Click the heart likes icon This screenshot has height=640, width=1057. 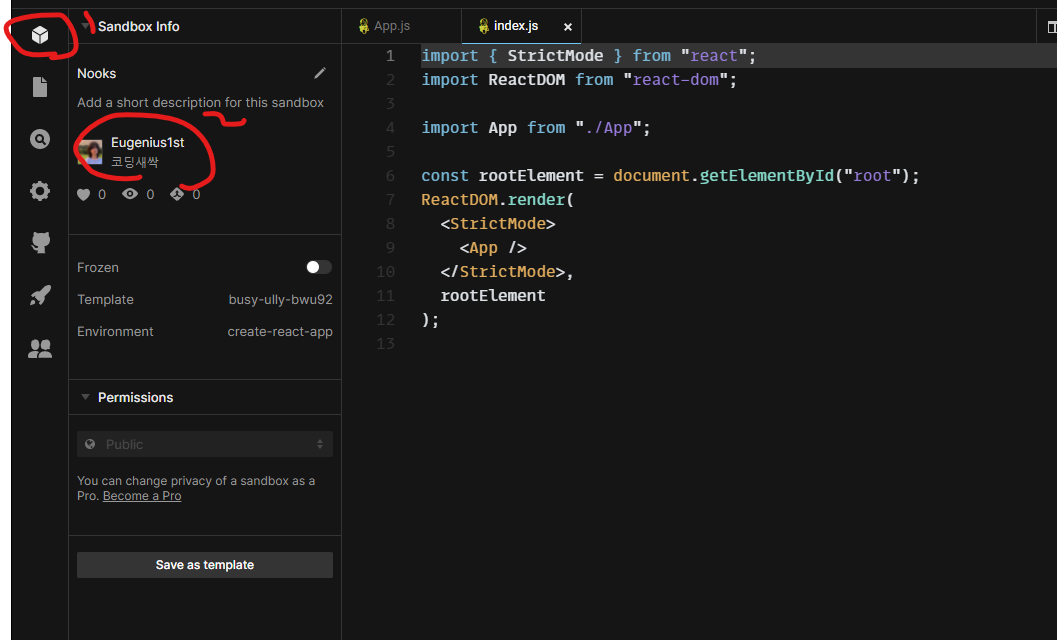click(x=84, y=195)
